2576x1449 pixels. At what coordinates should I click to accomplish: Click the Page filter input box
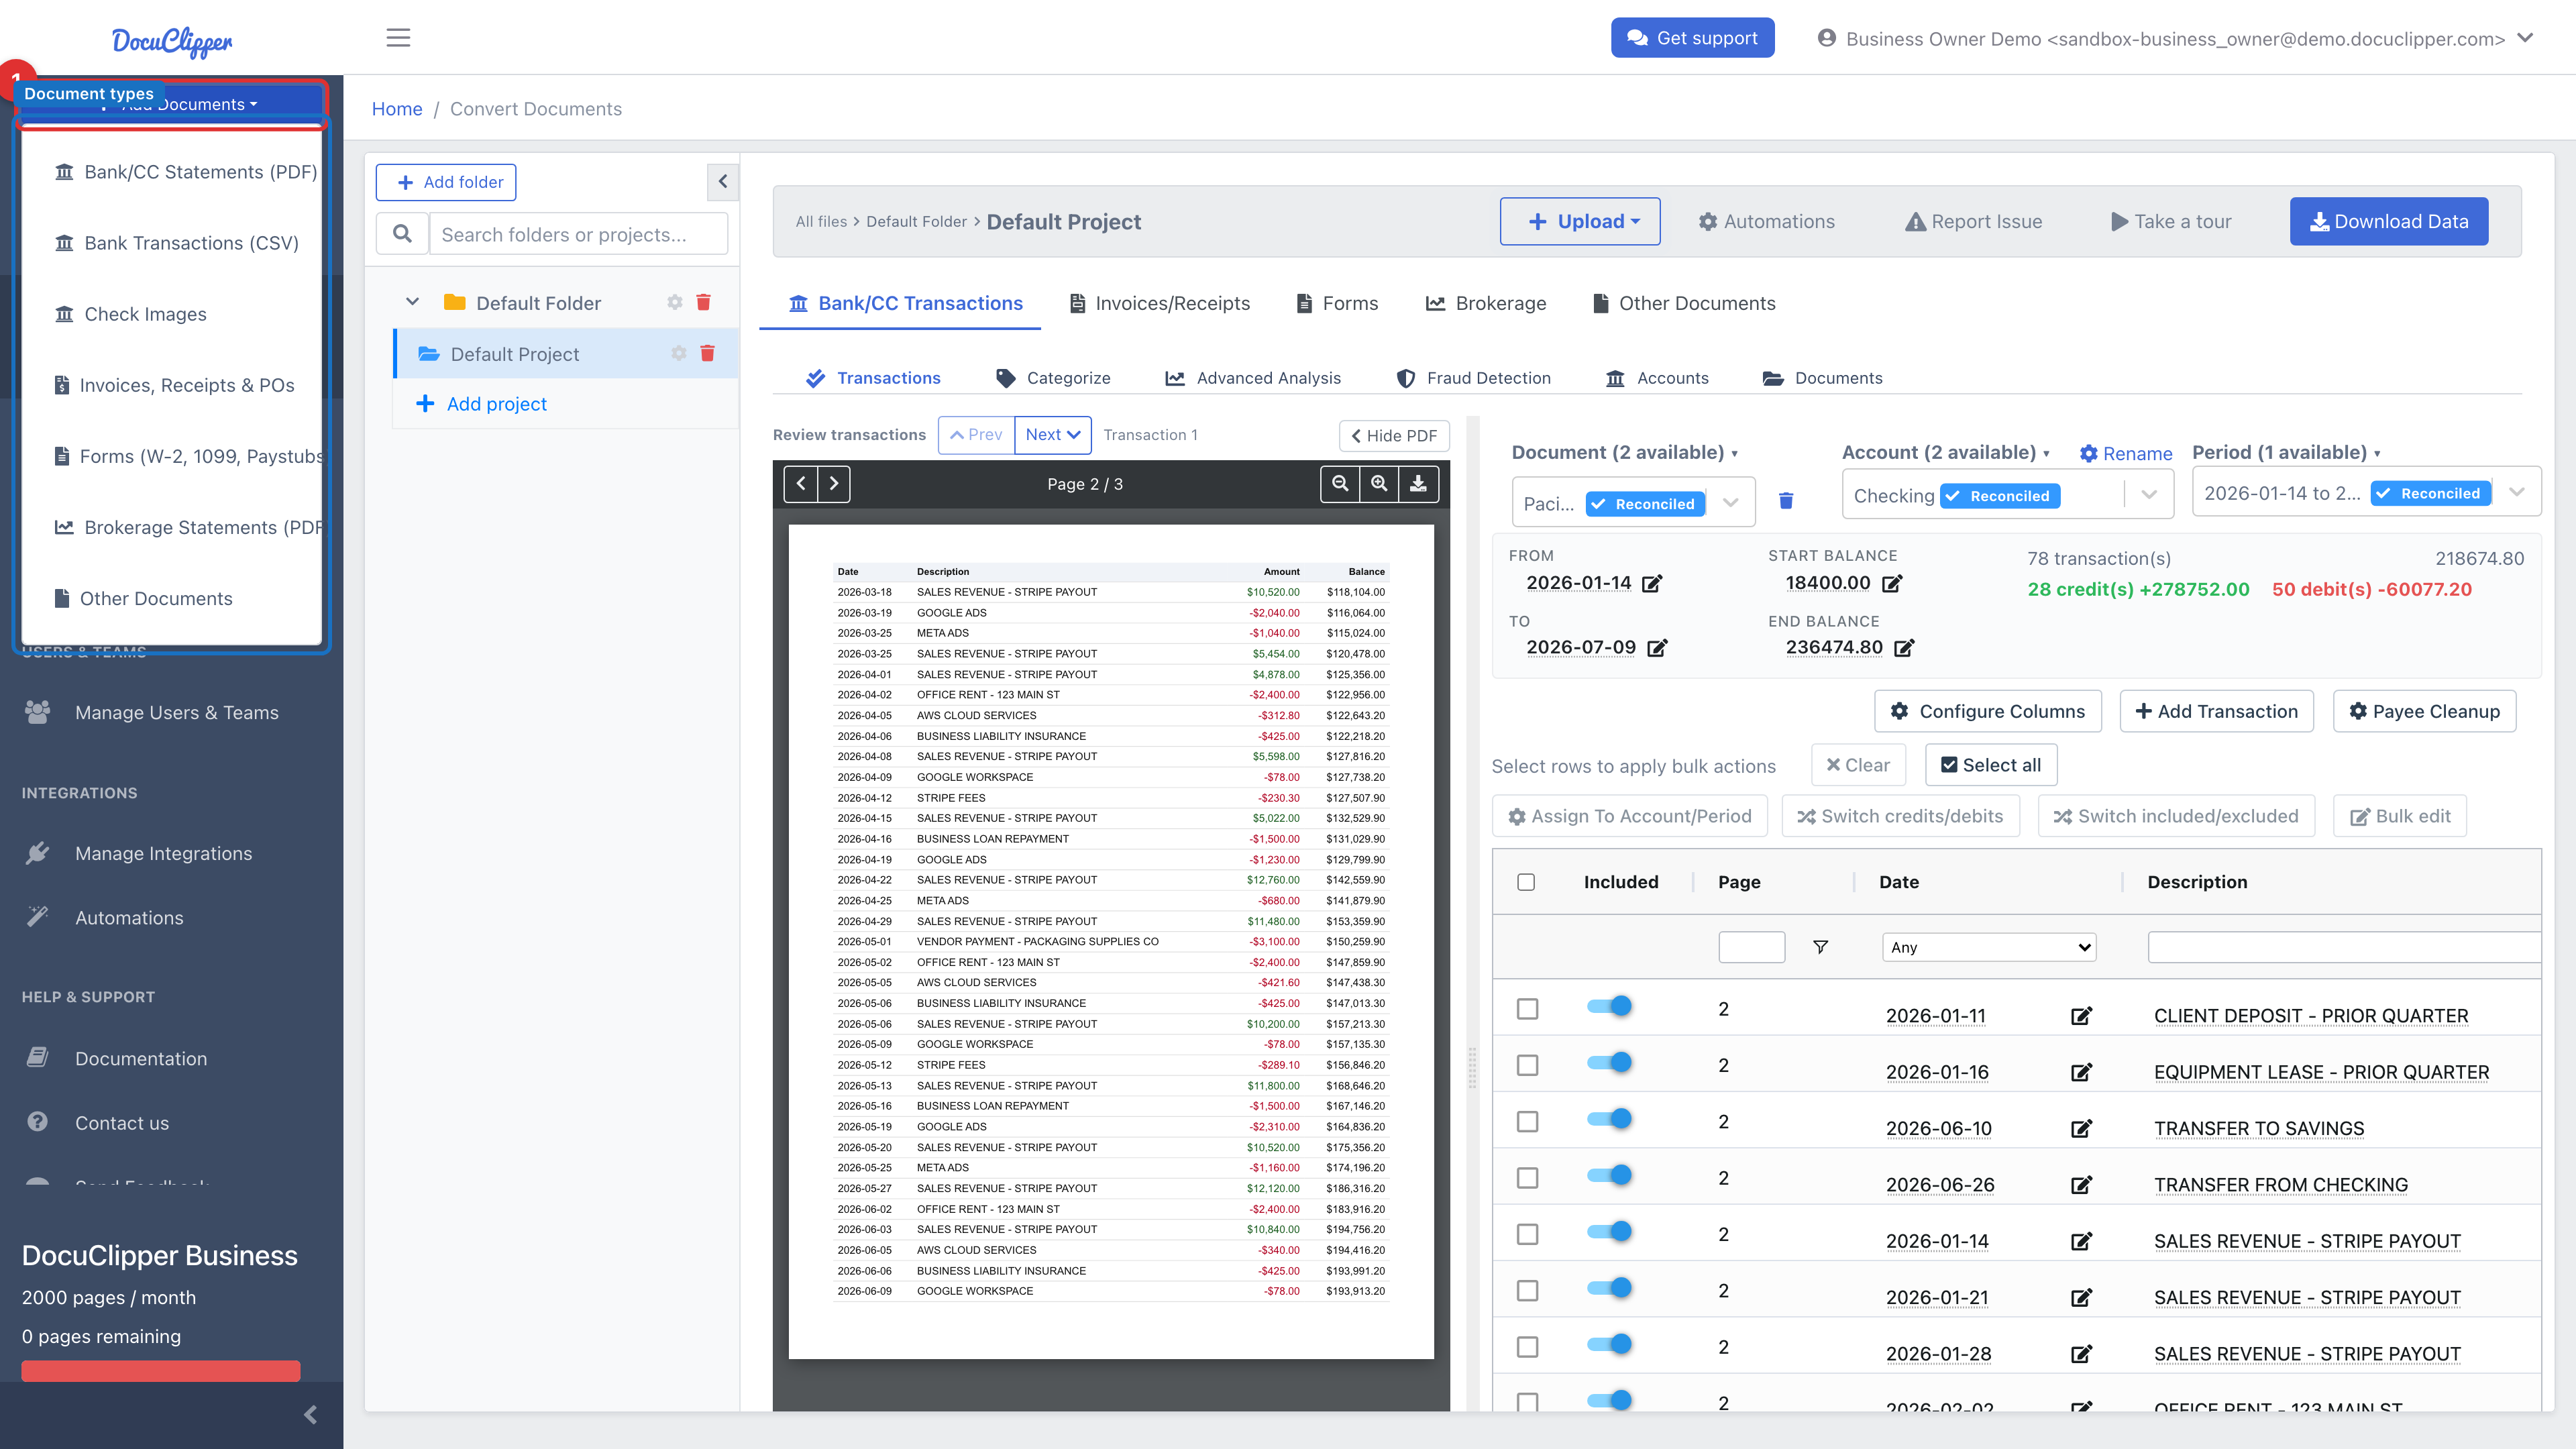pyautogui.click(x=1751, y=947)
